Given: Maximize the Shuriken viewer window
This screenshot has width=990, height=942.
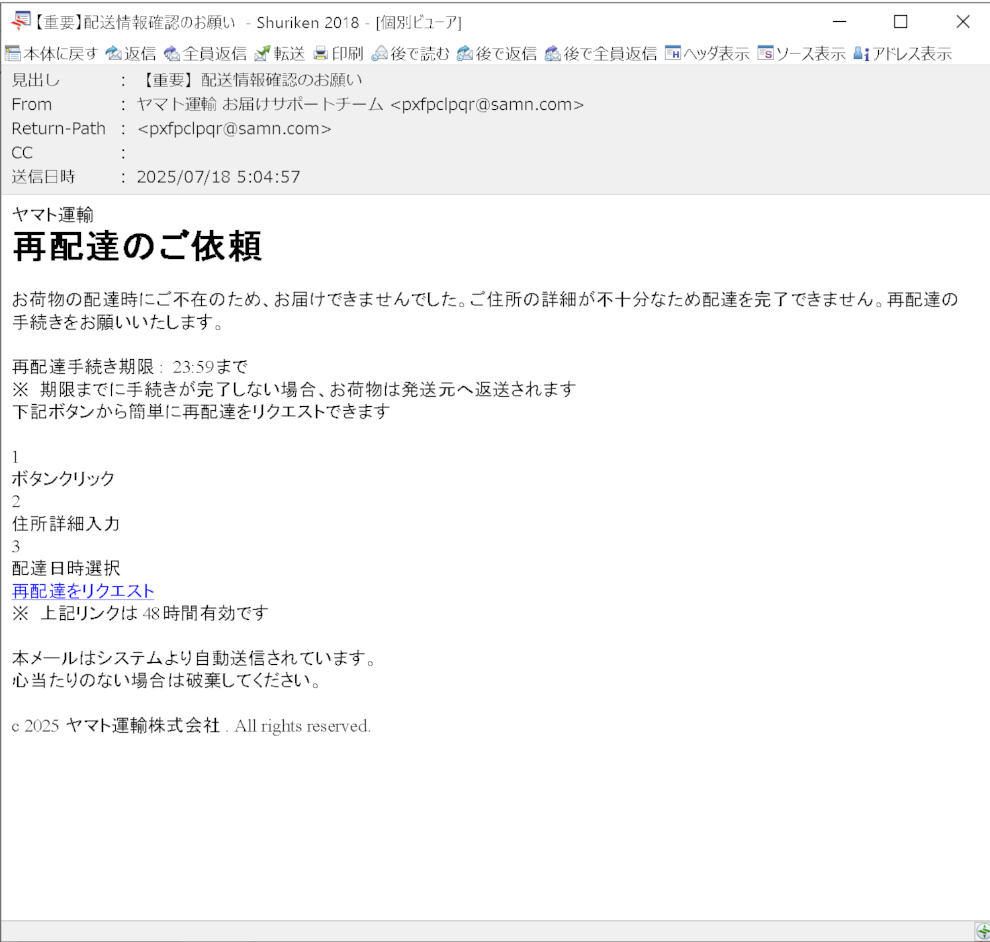Looking at the screenshot, I should (x=901, y=21).
